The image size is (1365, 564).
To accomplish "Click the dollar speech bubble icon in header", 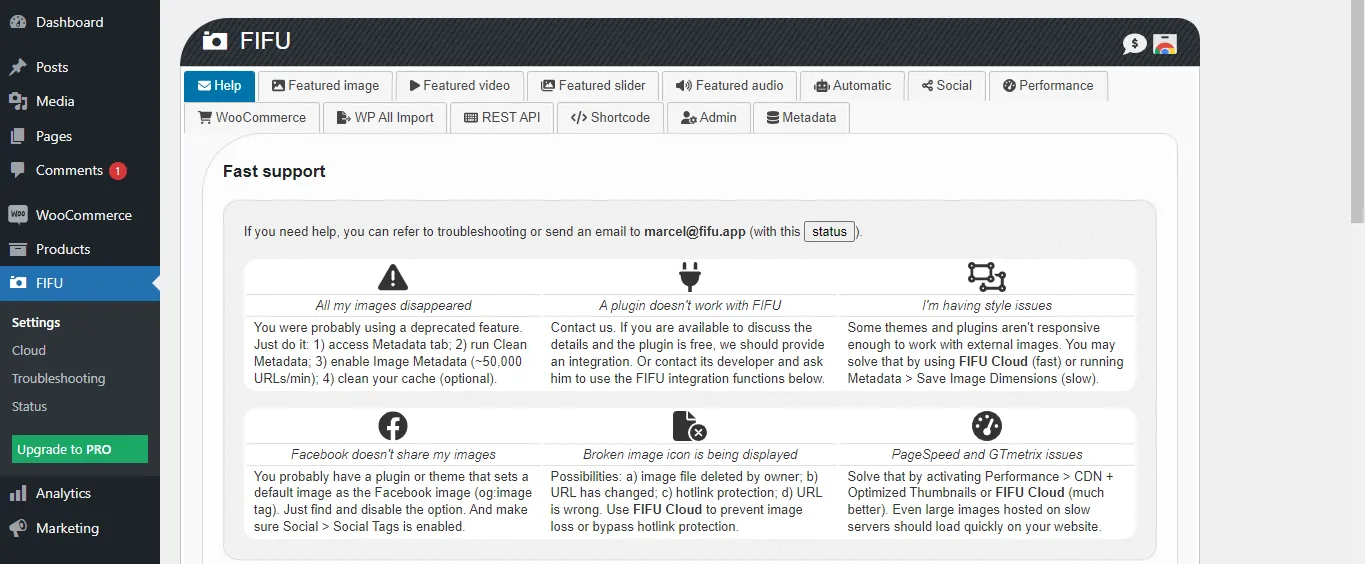I will pos(1134,43).
